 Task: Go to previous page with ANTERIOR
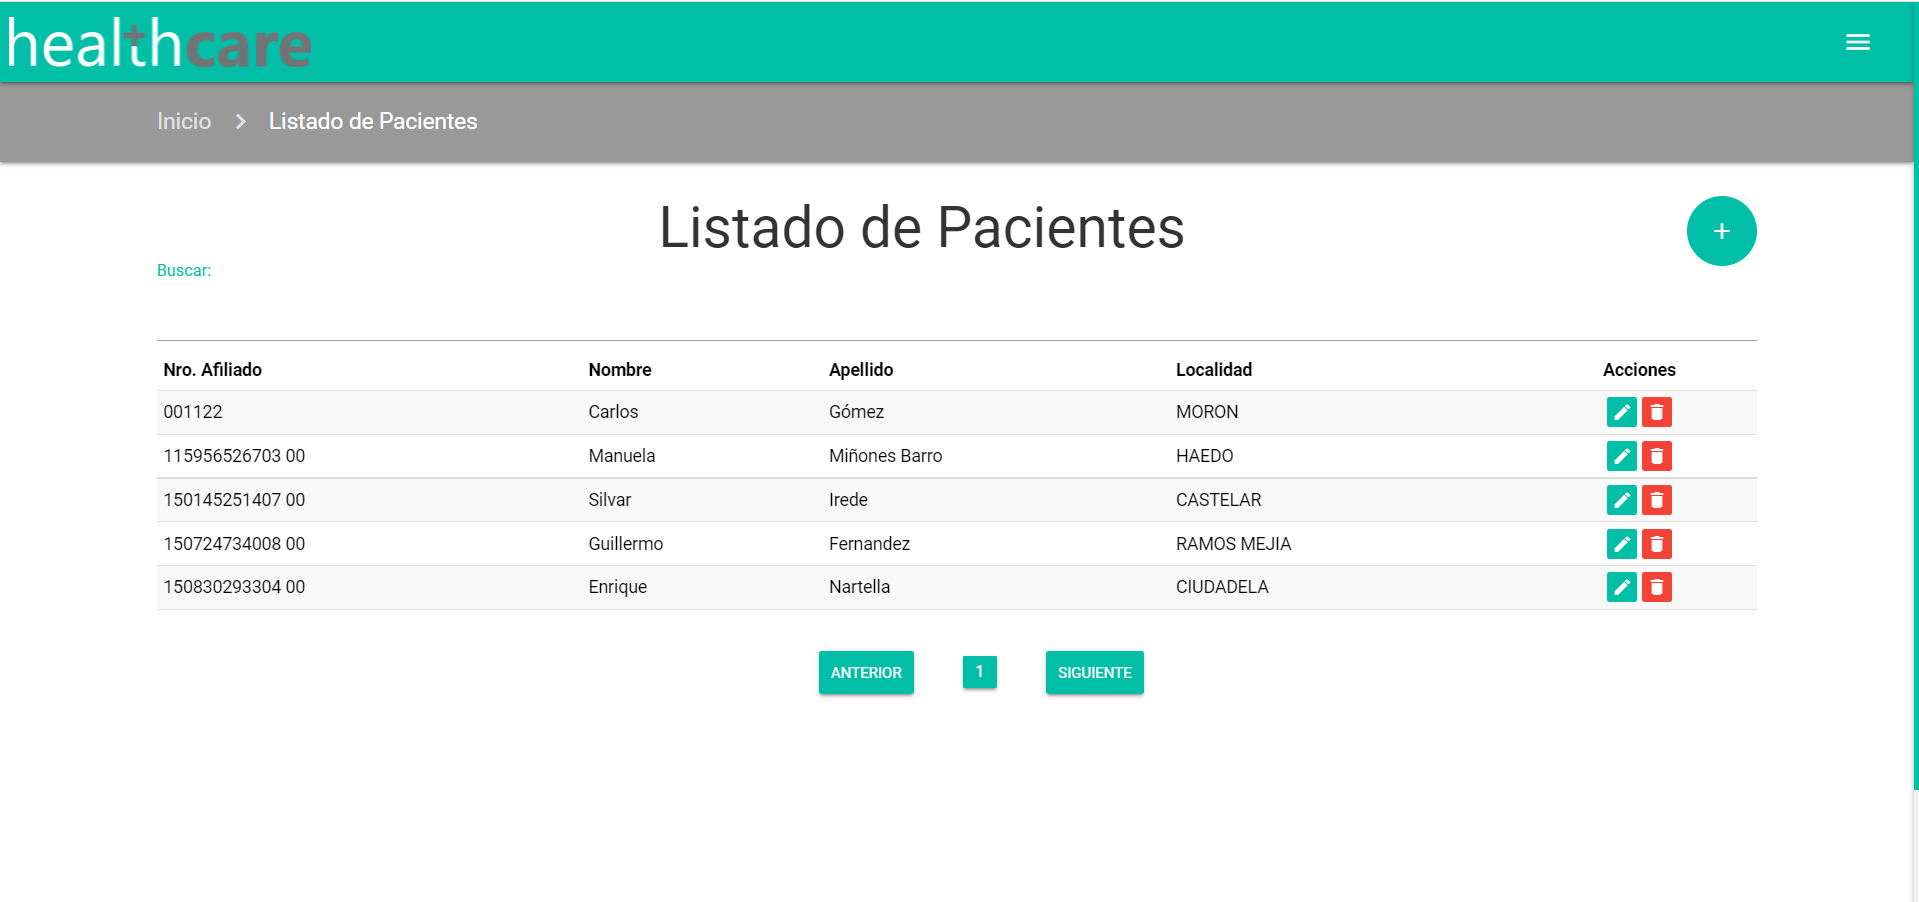tap(866, 672)
